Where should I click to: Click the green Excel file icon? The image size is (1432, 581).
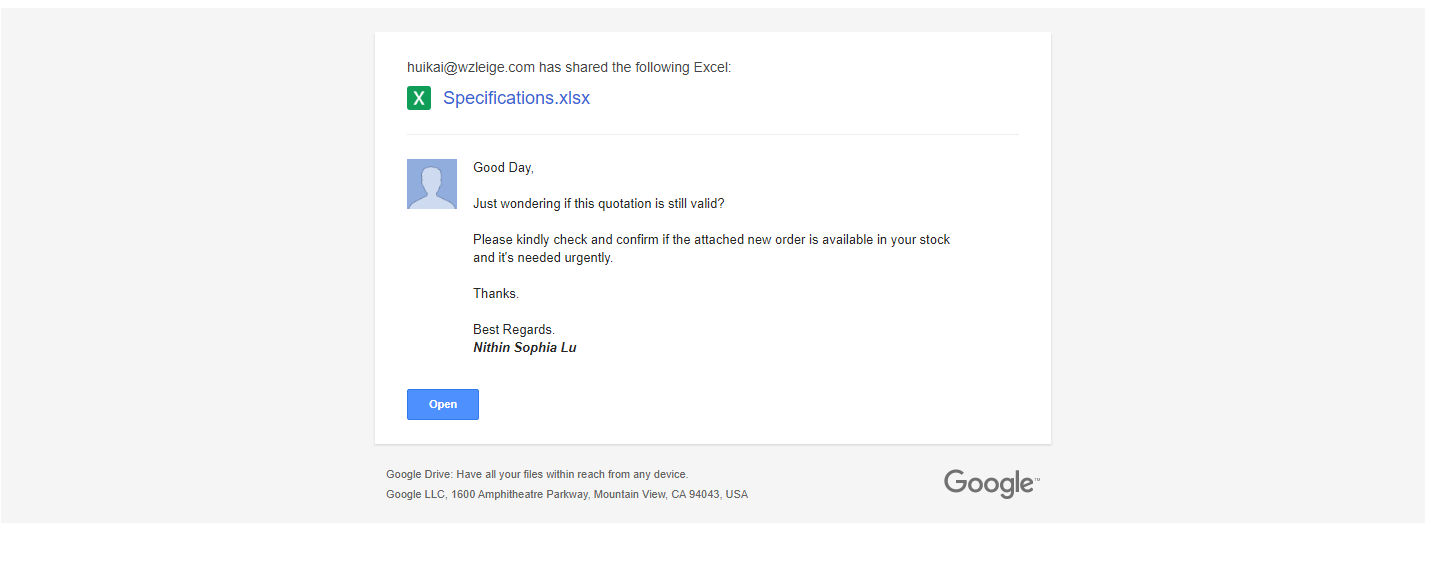(x=419, y=98)
